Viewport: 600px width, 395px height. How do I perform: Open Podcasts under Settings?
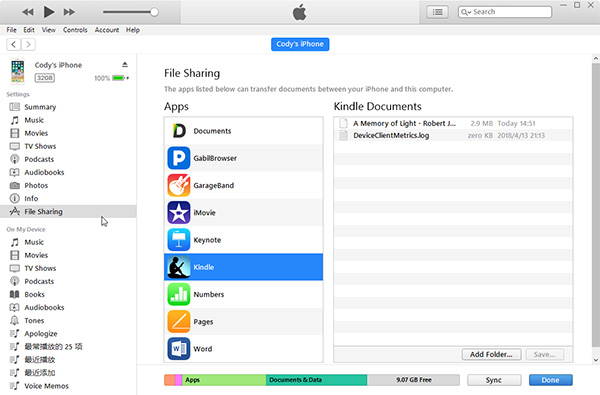[39, 159]
